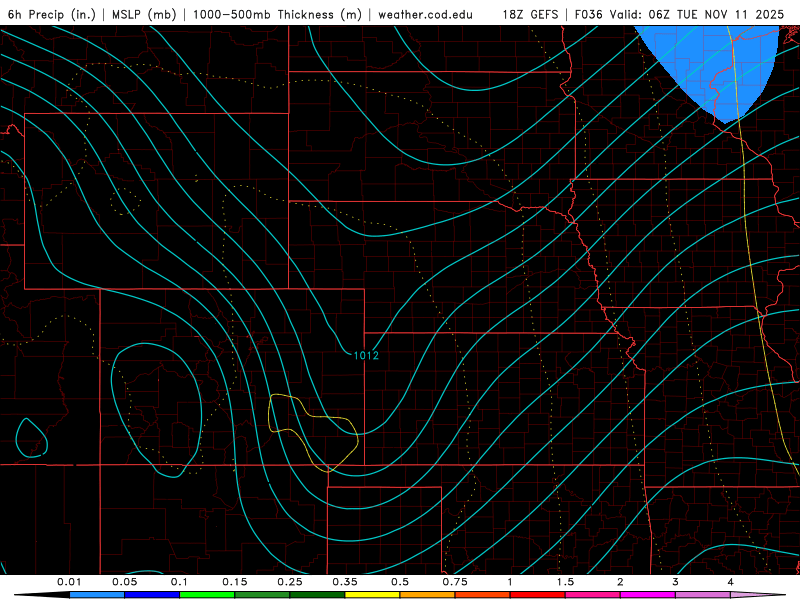Click the '6h Precip (in.)' header text

point(52,14)
